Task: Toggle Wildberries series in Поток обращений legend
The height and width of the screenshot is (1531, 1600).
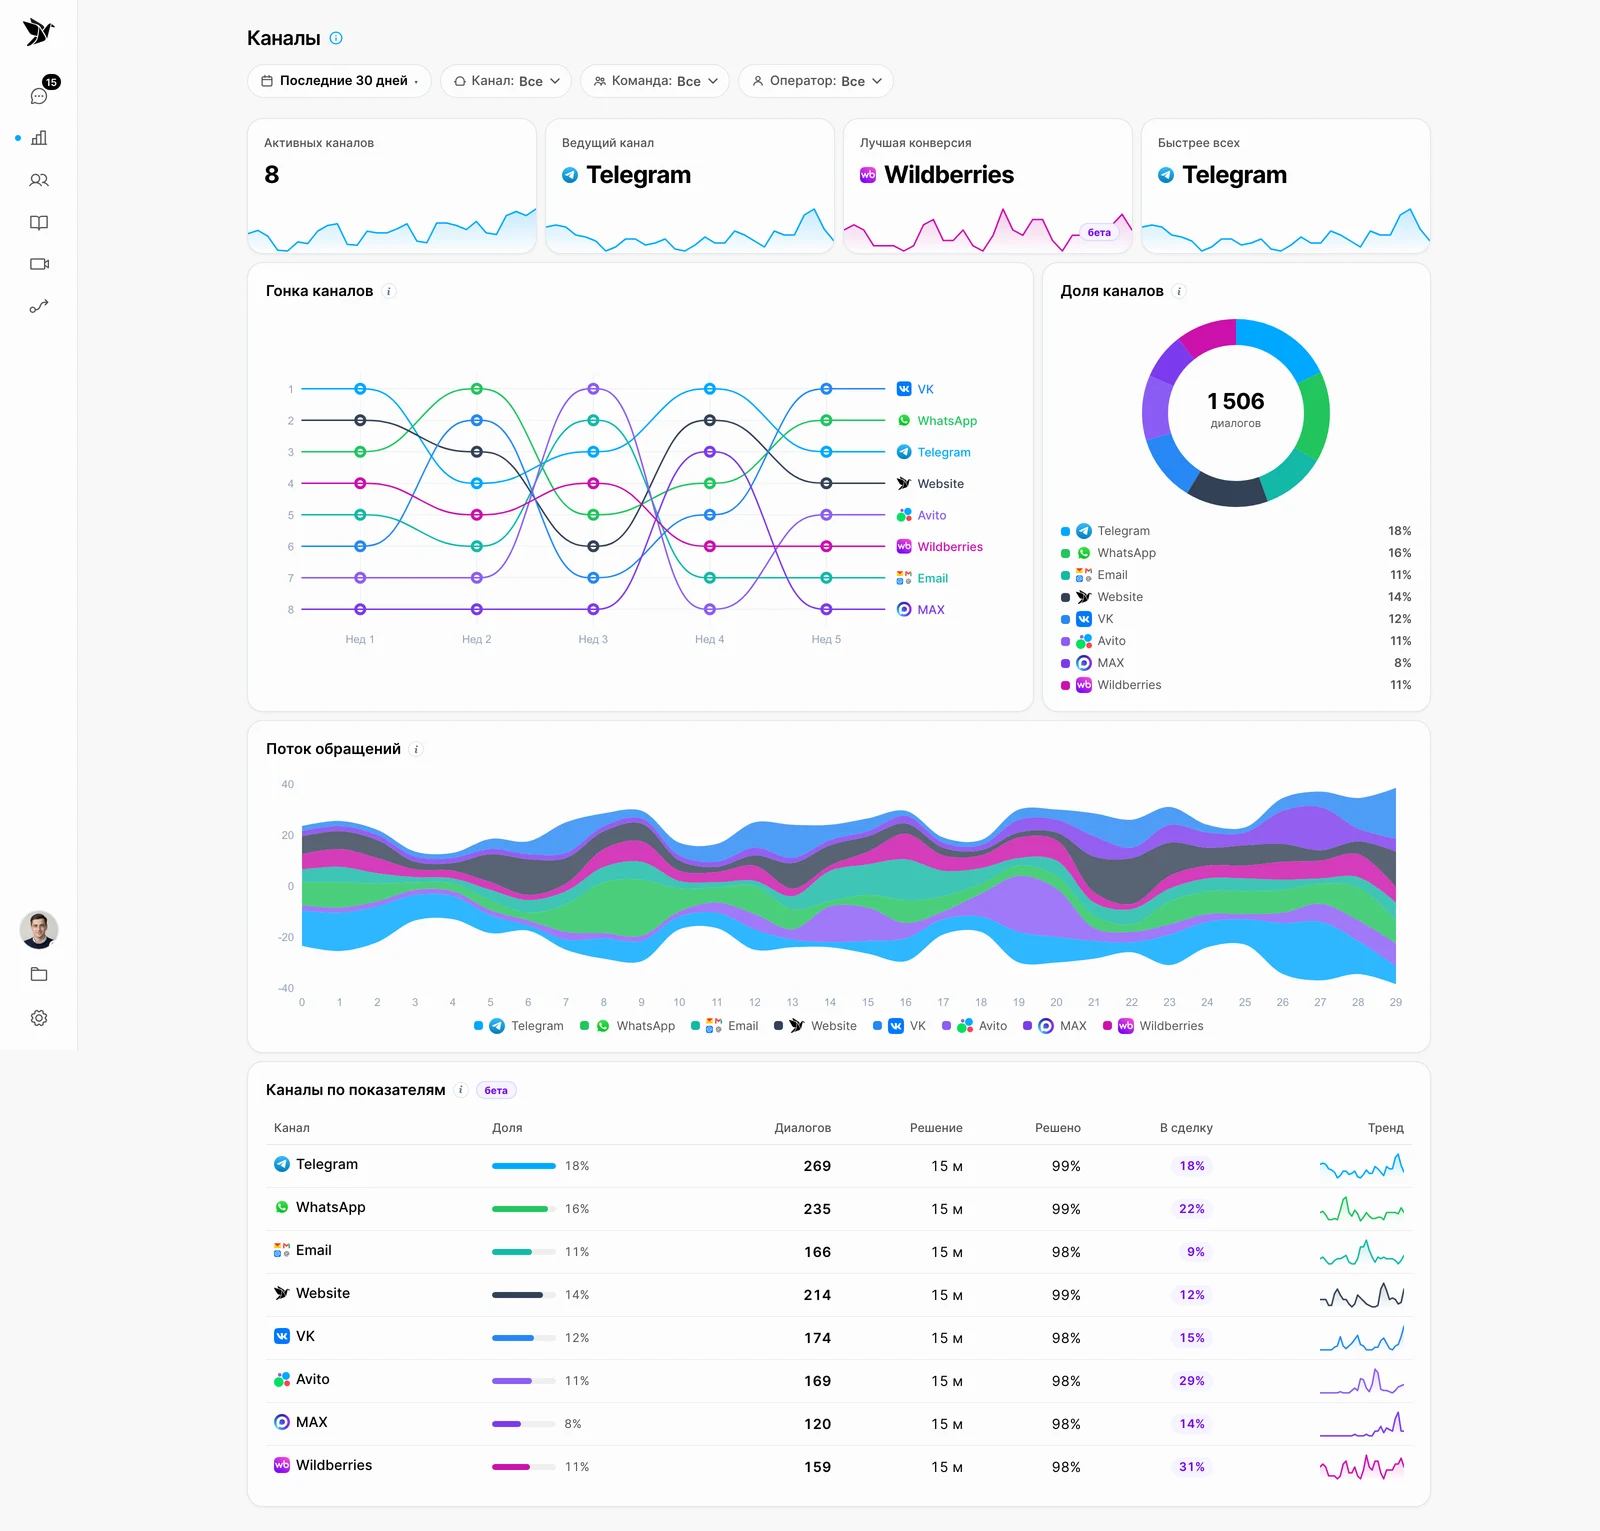Action: 1154,1026
